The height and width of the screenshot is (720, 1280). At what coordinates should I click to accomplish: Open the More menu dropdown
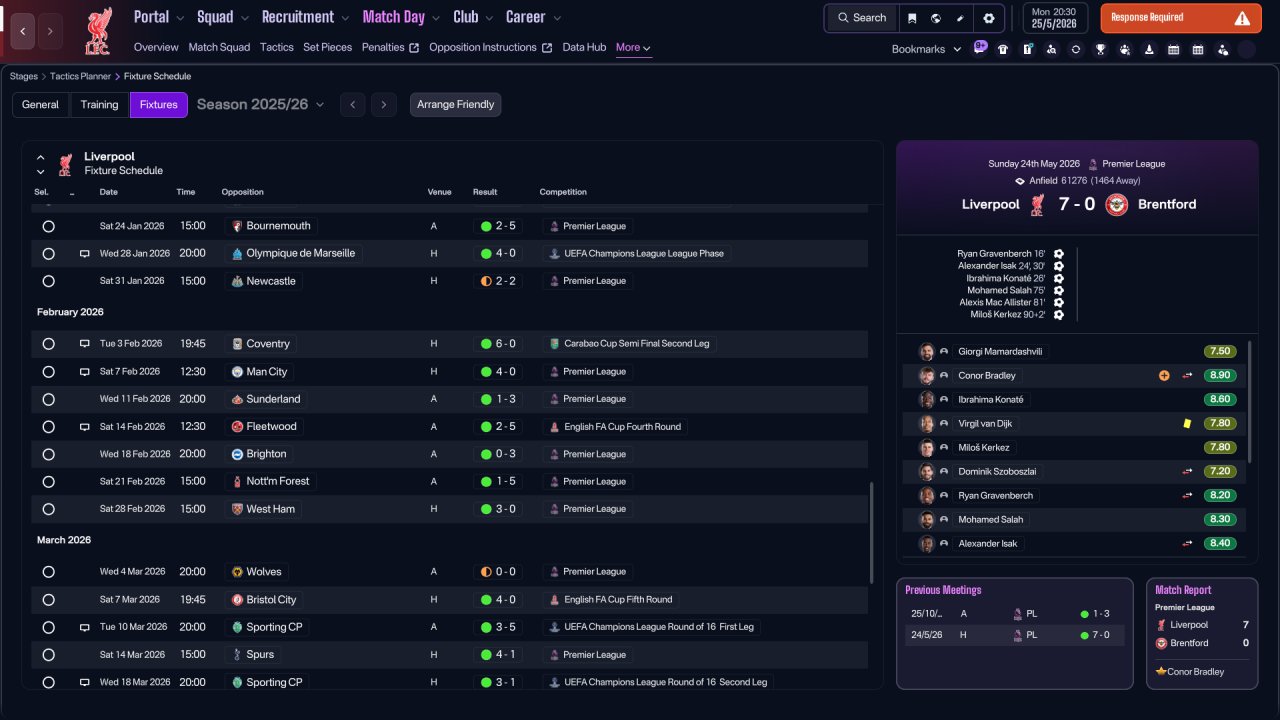point(634,48)
